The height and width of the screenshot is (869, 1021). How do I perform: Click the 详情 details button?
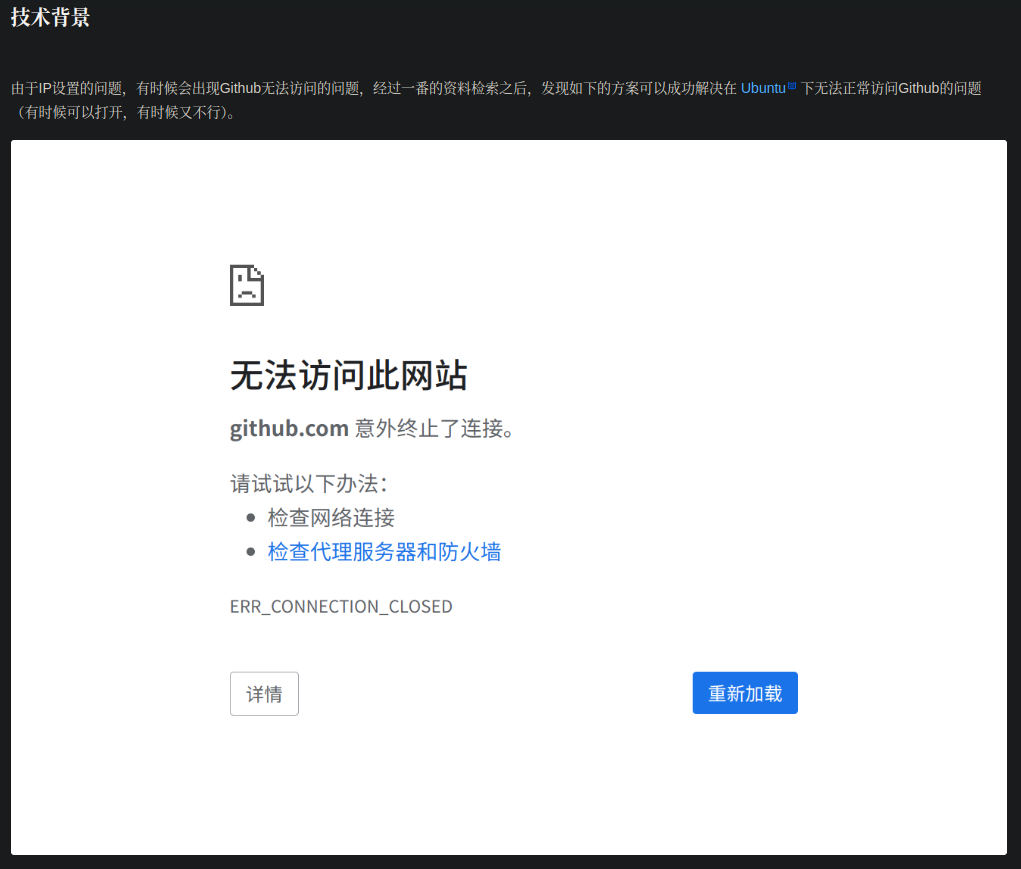[x=263, y=693]
